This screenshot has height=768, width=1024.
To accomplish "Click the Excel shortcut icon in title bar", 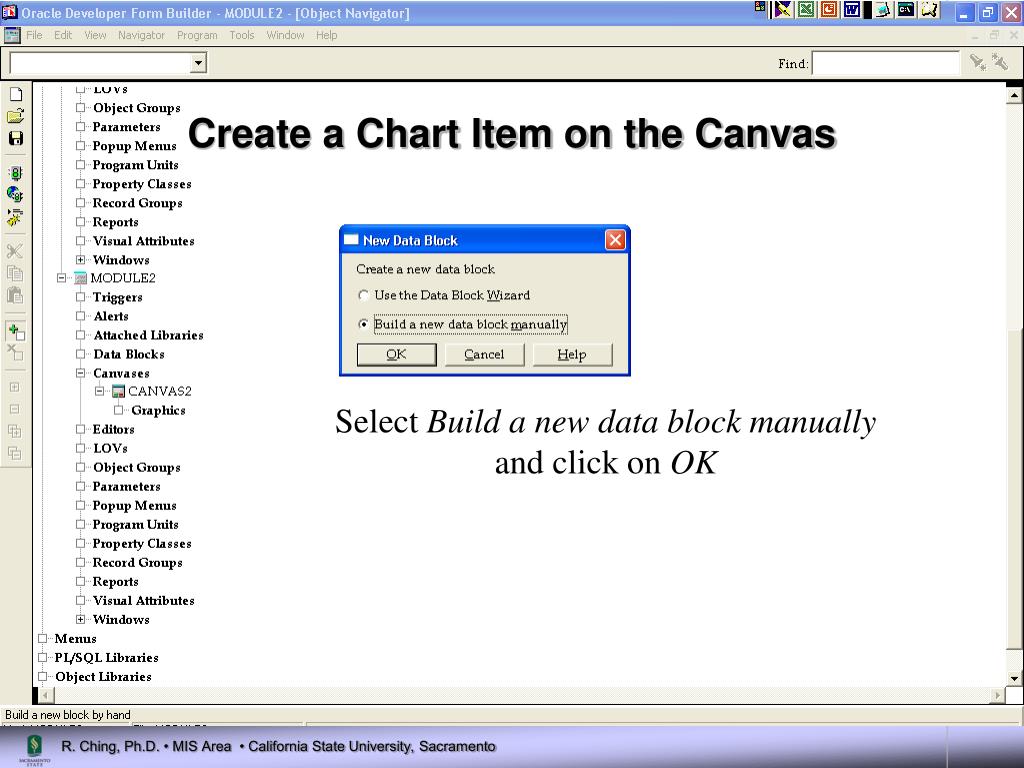I will tap(807, 10).
